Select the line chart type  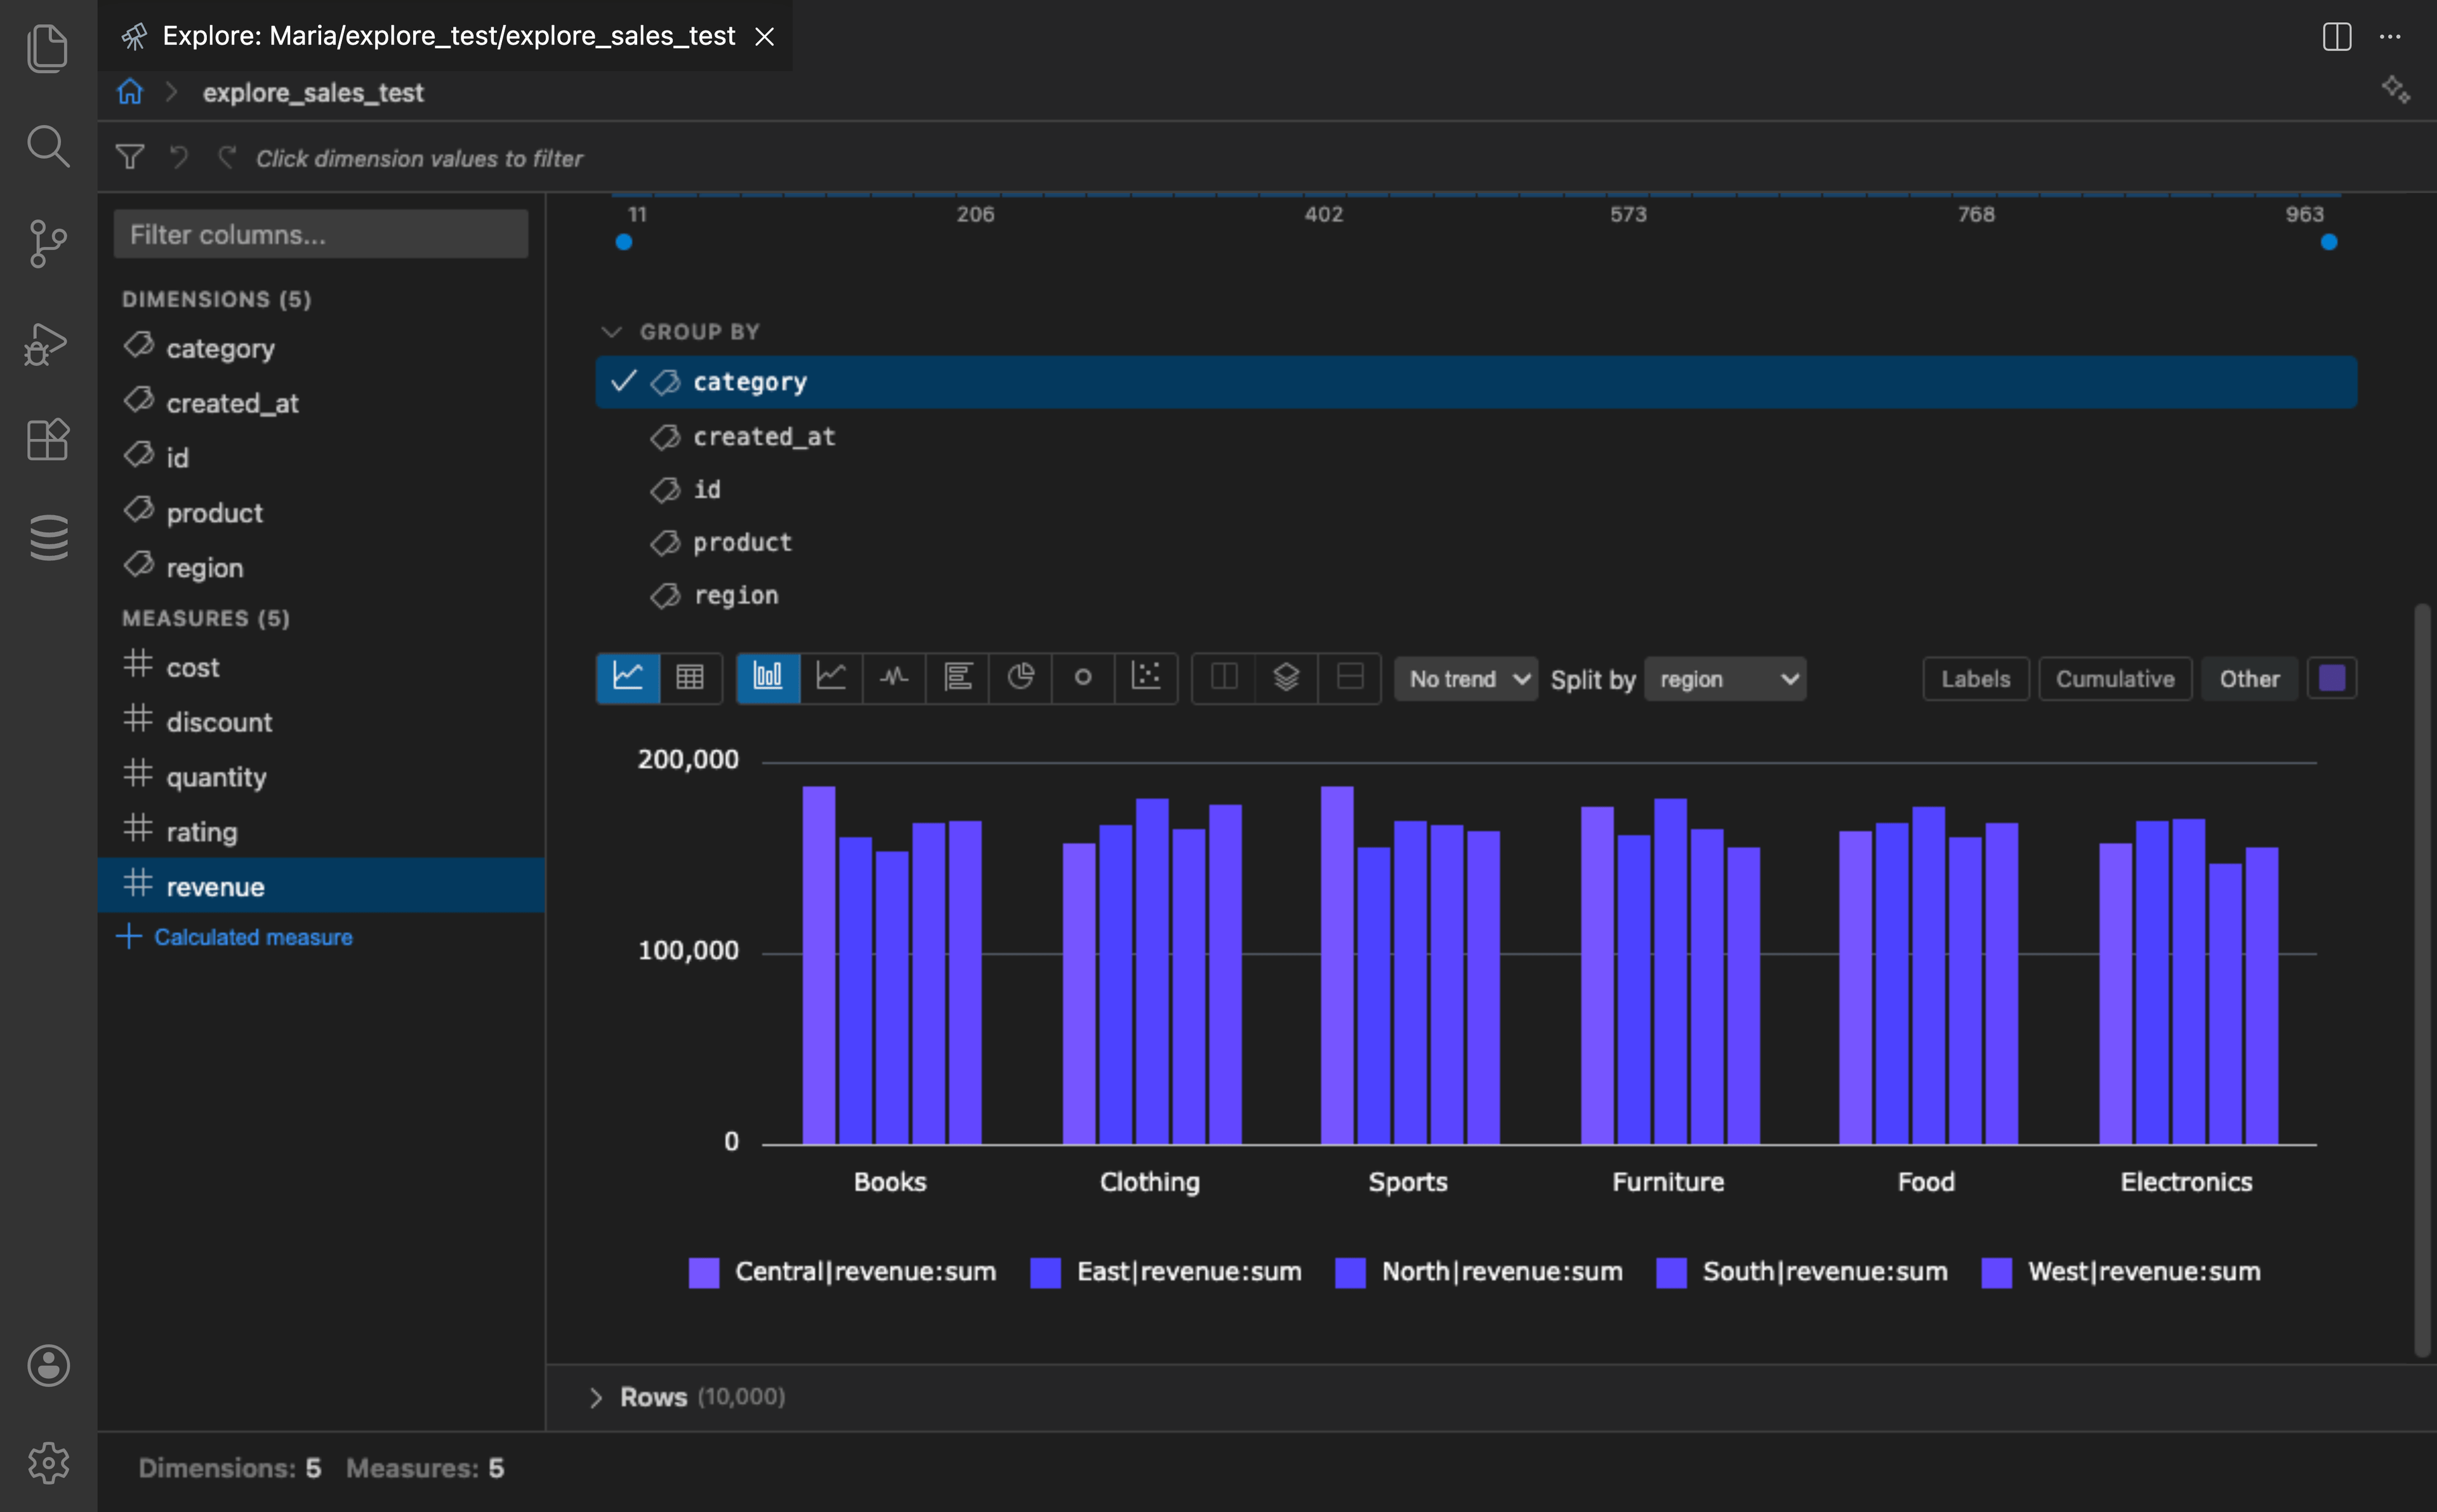point(832,678)
